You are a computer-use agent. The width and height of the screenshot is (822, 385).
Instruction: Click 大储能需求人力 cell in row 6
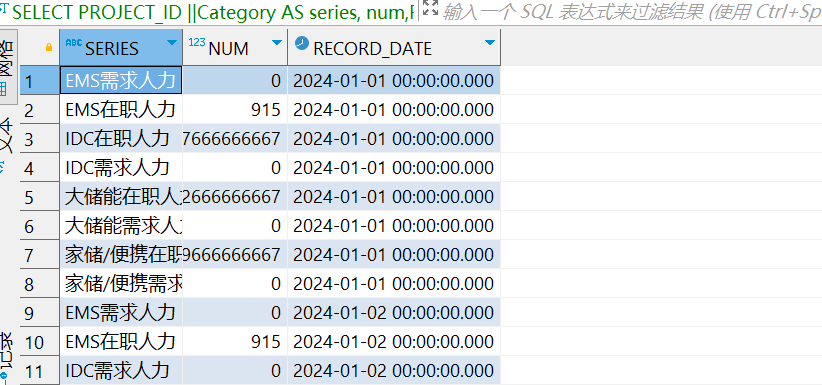tap(121, 226)
